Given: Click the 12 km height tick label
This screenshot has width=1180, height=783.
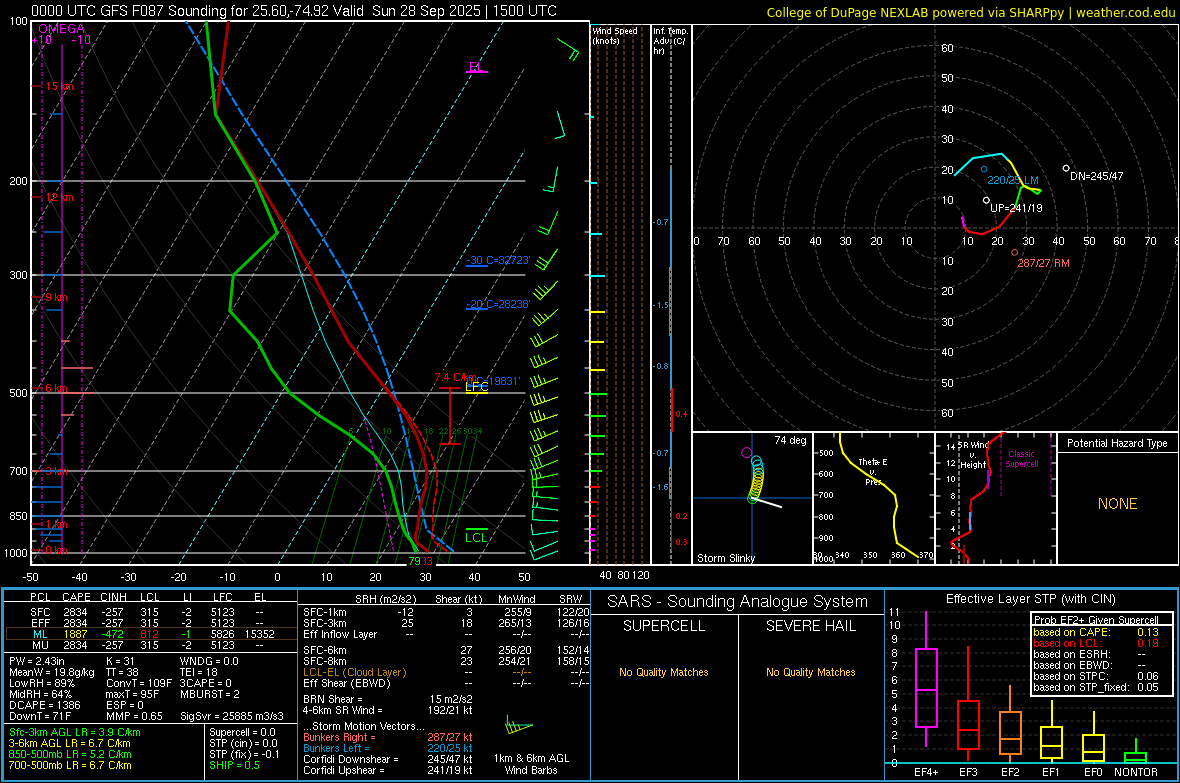Looking at the screenshot, I should [59, 197].
